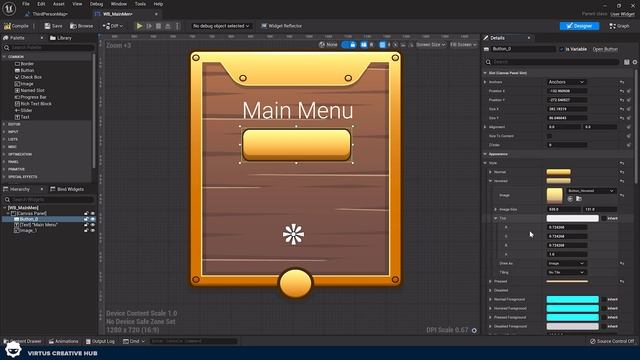Select Text widget in Palette
Screen dimensions: 640x360
25,117
